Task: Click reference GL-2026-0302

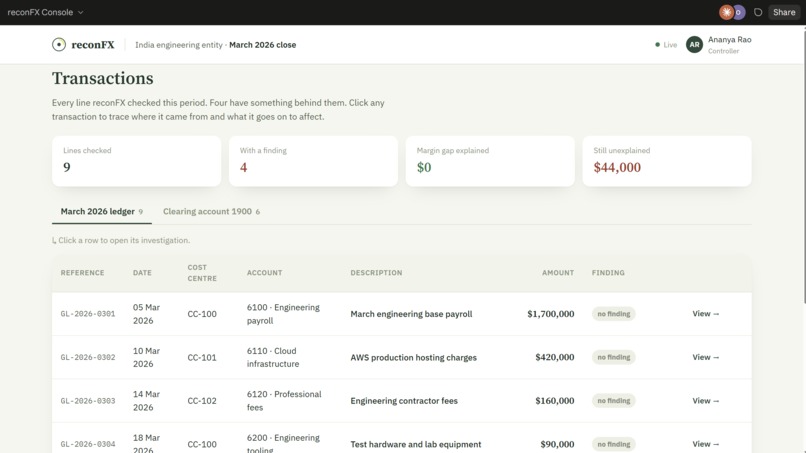Action: pos(88,357)
